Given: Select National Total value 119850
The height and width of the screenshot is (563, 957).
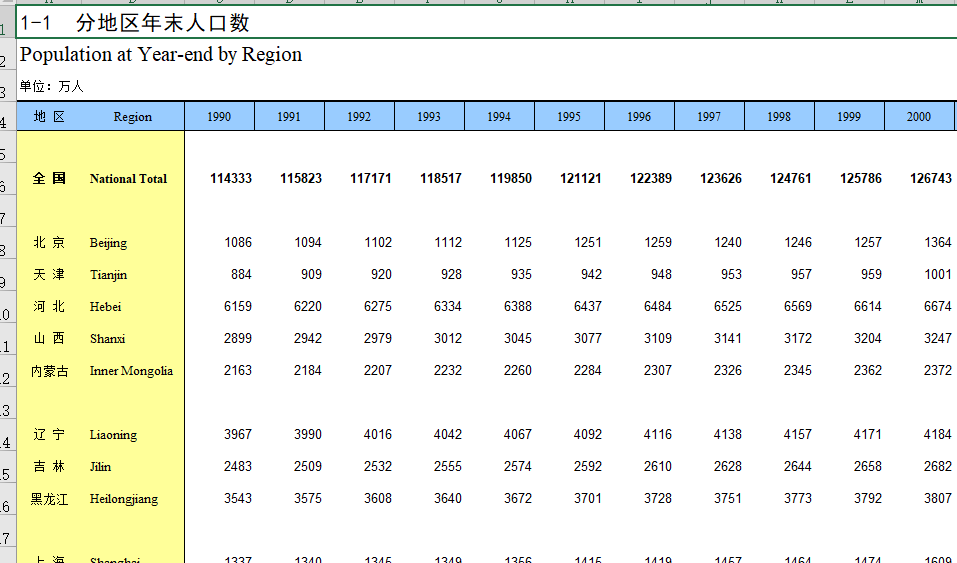Looking at the screenshot, I should pyautogui.click(x=511, y=178).
